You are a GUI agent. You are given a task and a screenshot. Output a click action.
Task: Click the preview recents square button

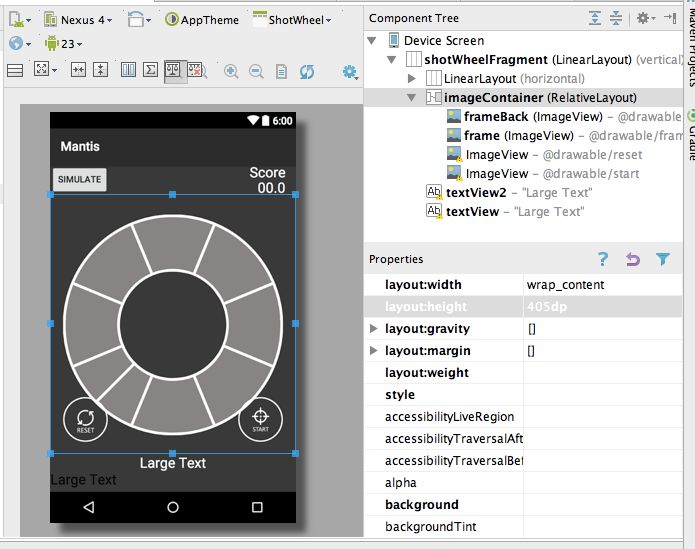[257, 507]
